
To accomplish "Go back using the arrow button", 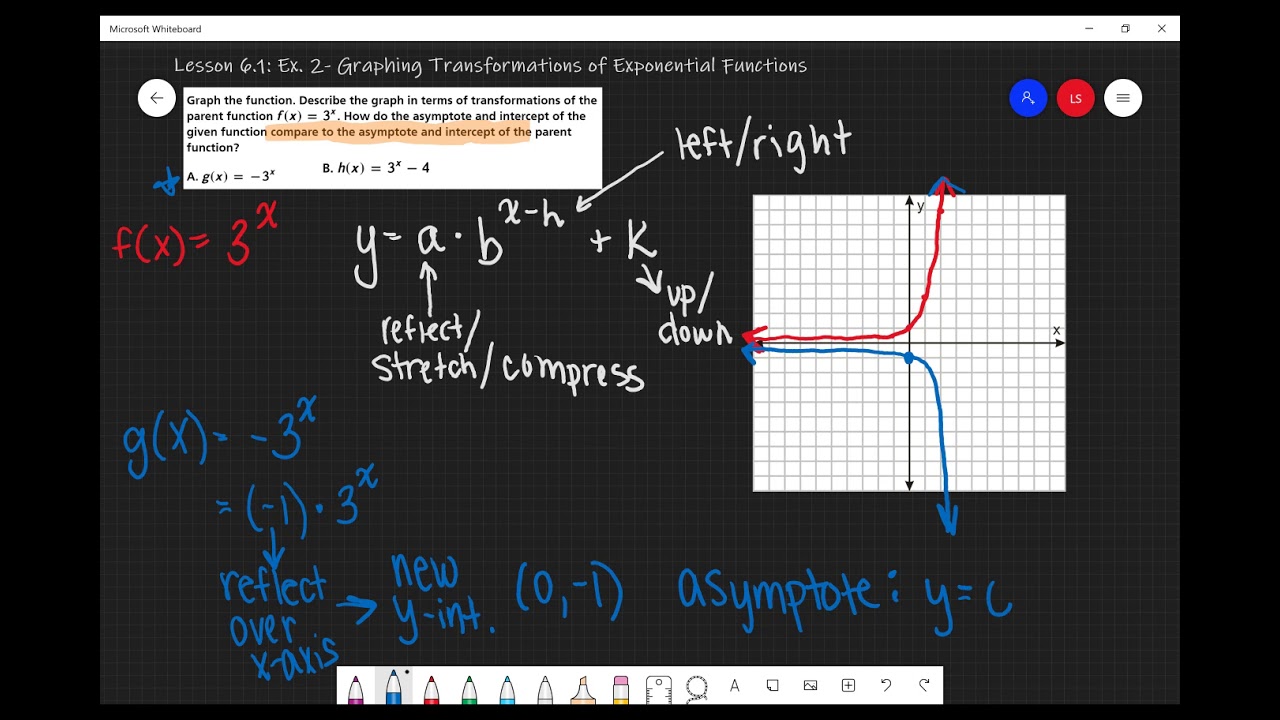I will (157, 98).
